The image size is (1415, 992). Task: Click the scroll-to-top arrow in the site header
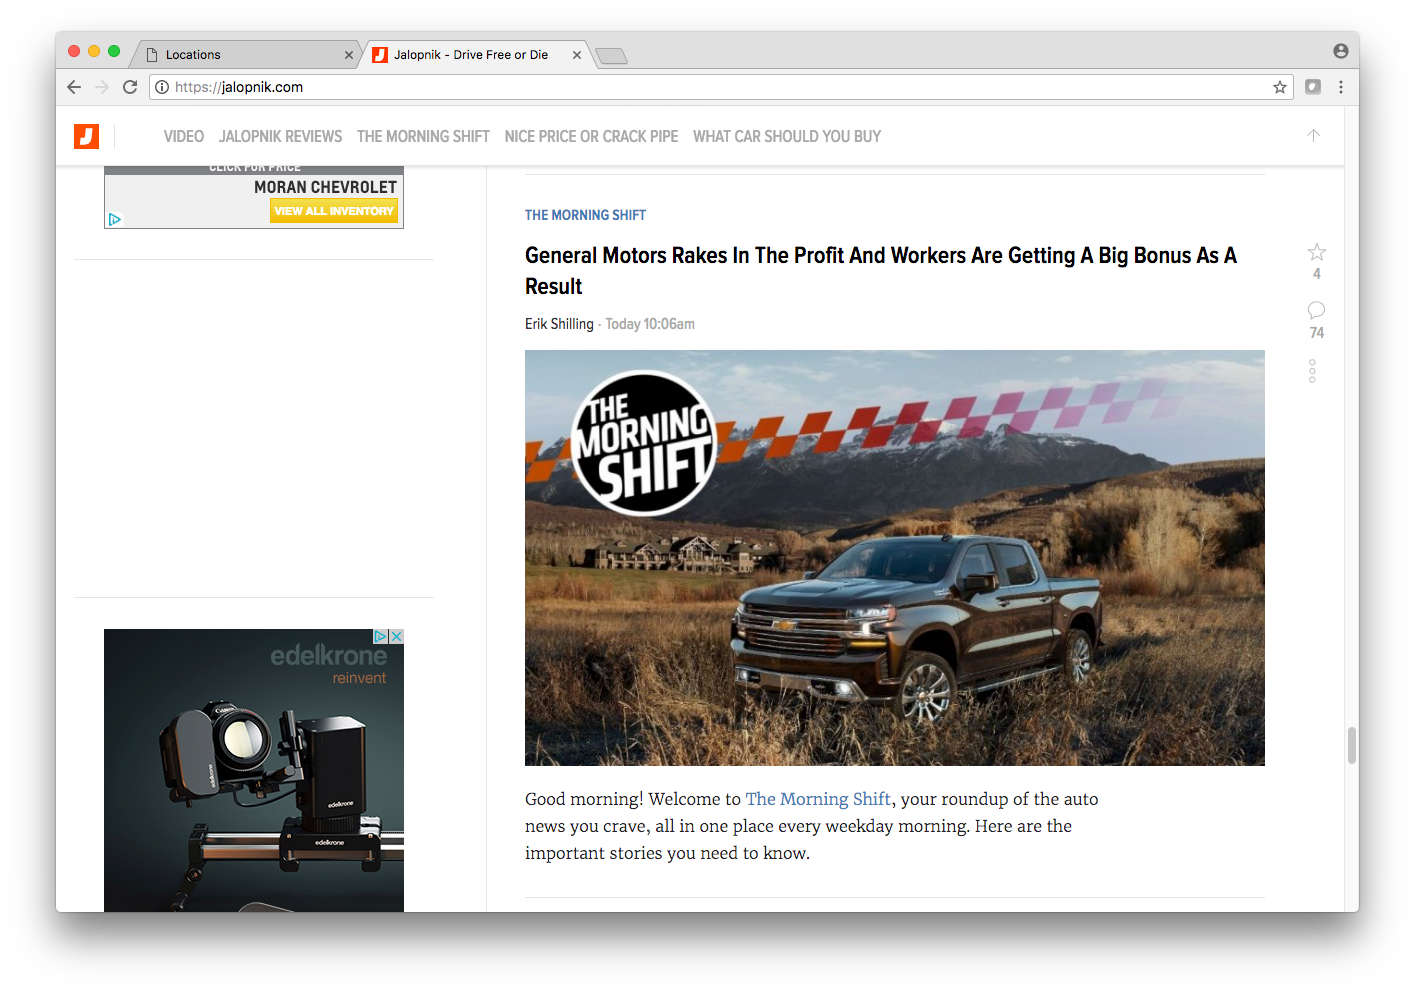(1314, 135)
